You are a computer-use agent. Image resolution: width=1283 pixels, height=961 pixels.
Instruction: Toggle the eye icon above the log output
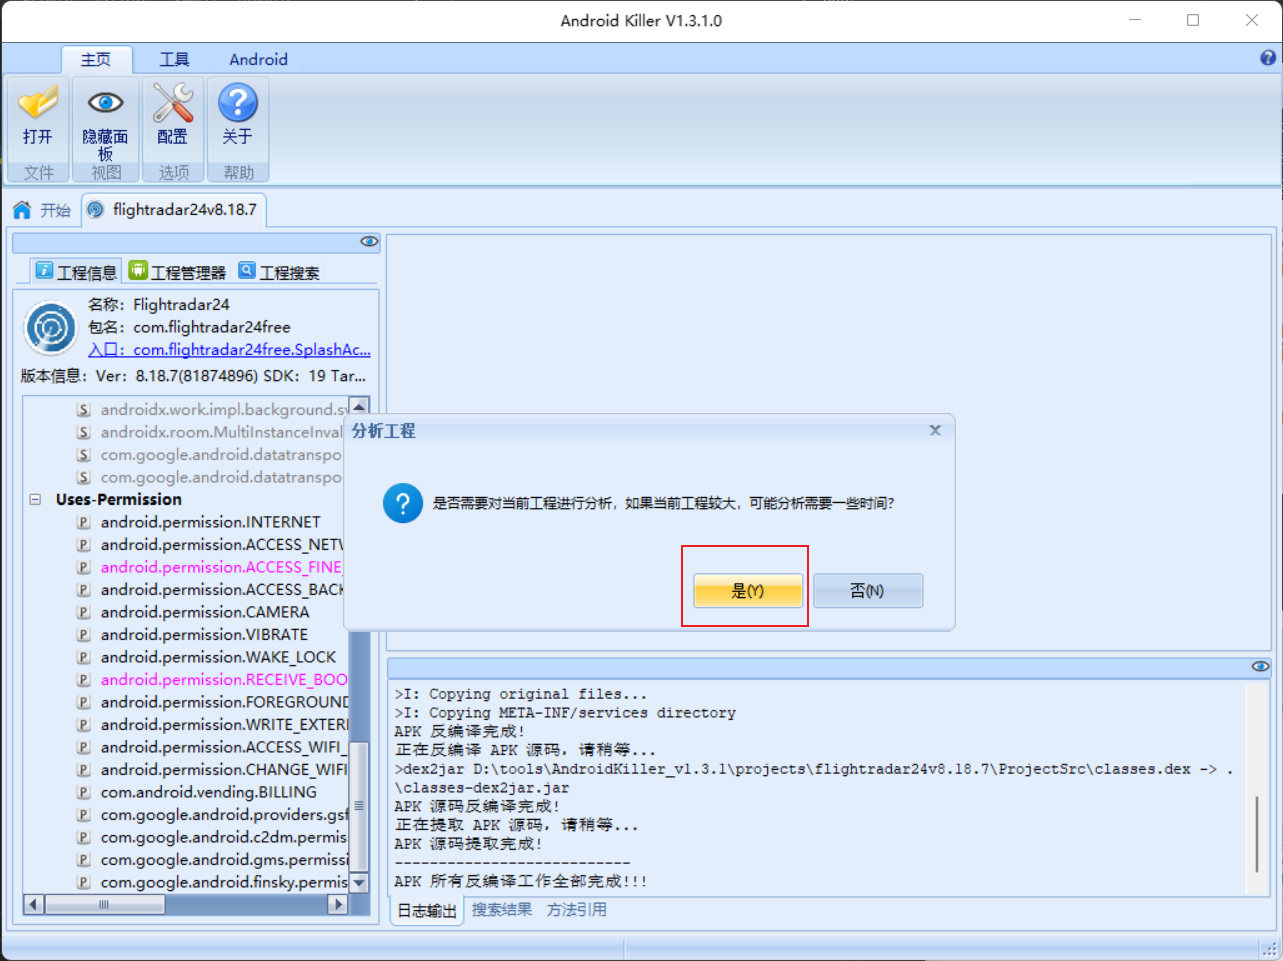pyautogui.click(x=1258, y=666)
